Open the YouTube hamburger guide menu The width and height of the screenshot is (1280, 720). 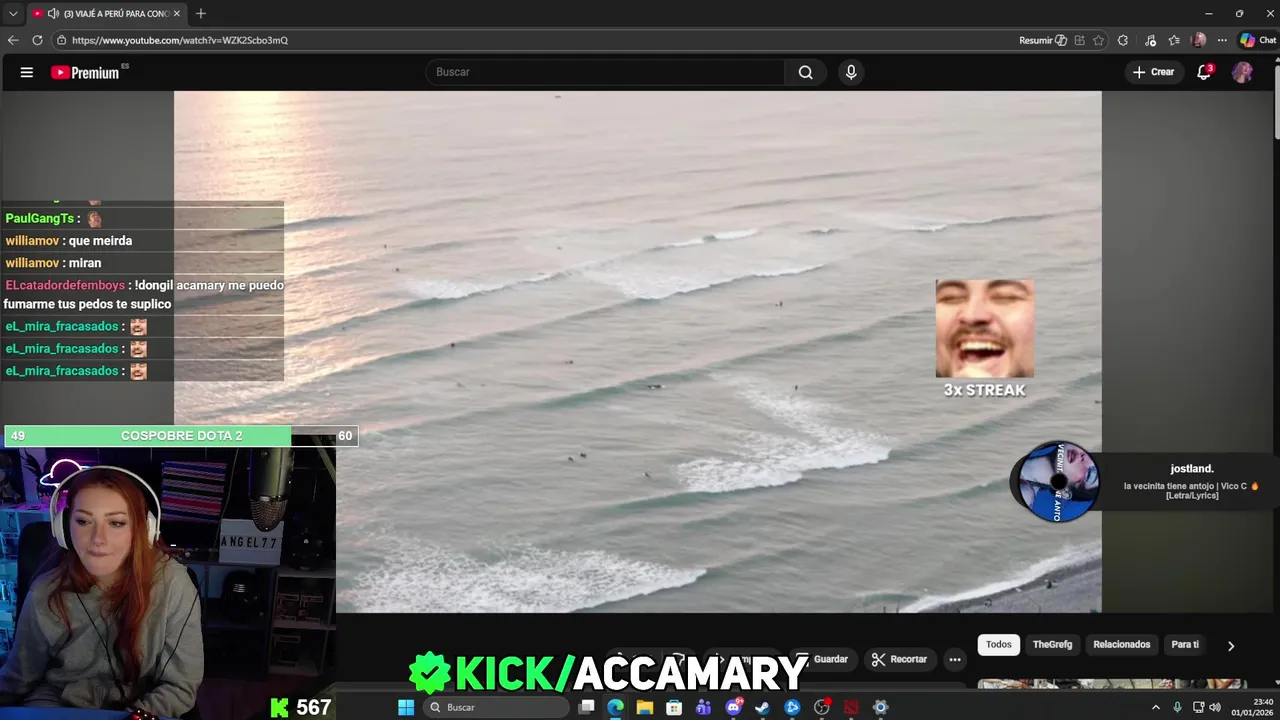coord(27,72)
